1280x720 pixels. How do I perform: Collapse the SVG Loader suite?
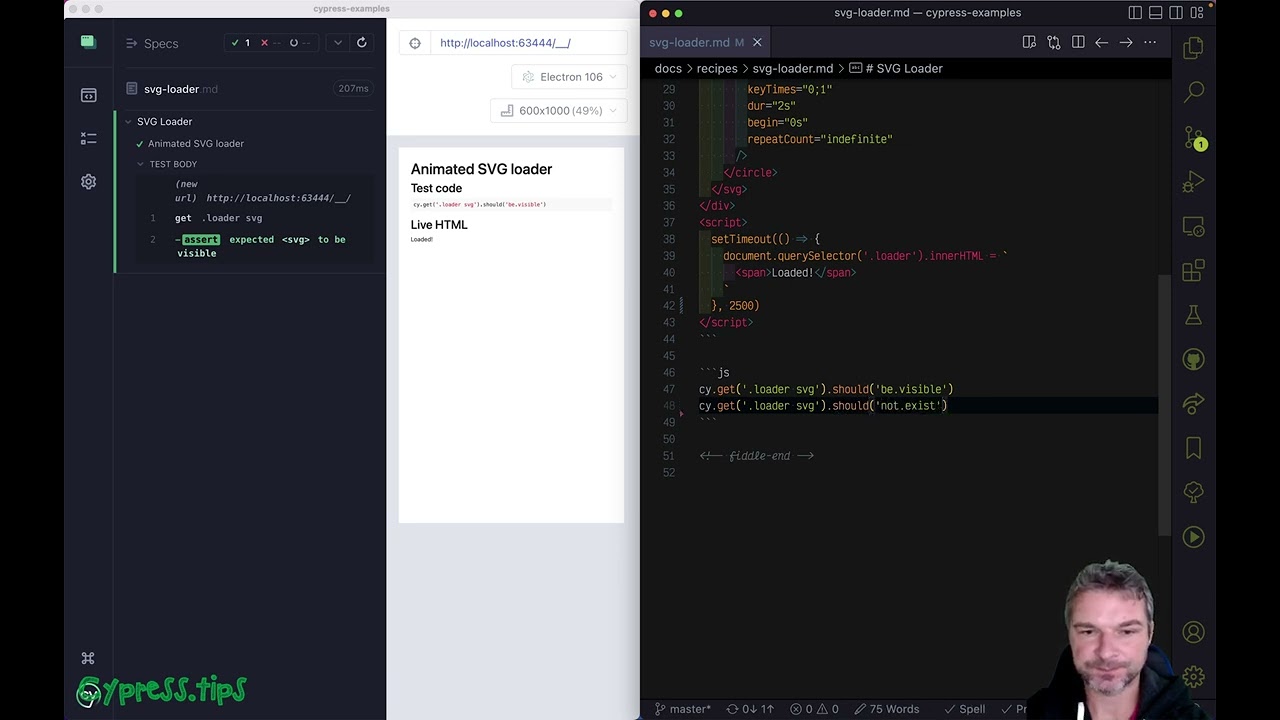(128, 122)
